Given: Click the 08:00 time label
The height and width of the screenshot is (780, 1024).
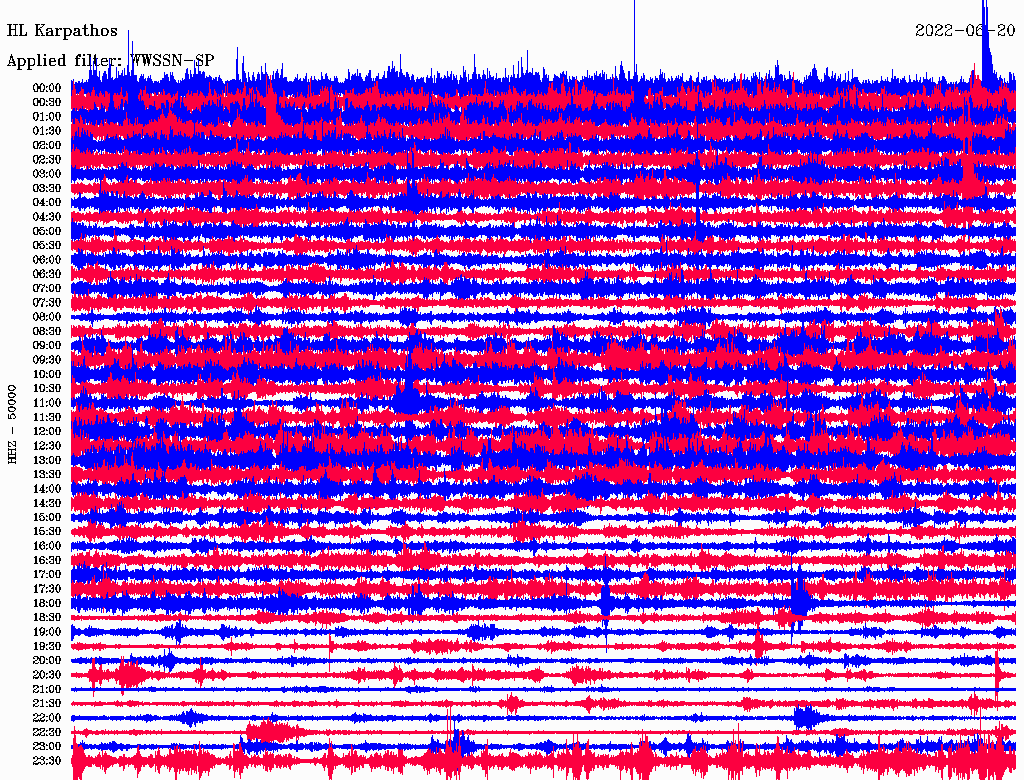Looking at the screenshot, I should (x=47, y=317).
